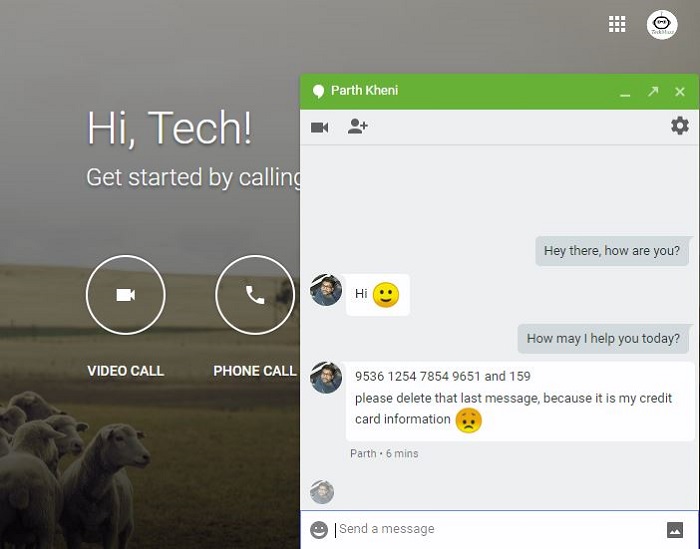The height and width of the screenshot is (549, 700).
Task: Select the 'Hey there, how are you?' message
Action: click(x=612, y=251)
